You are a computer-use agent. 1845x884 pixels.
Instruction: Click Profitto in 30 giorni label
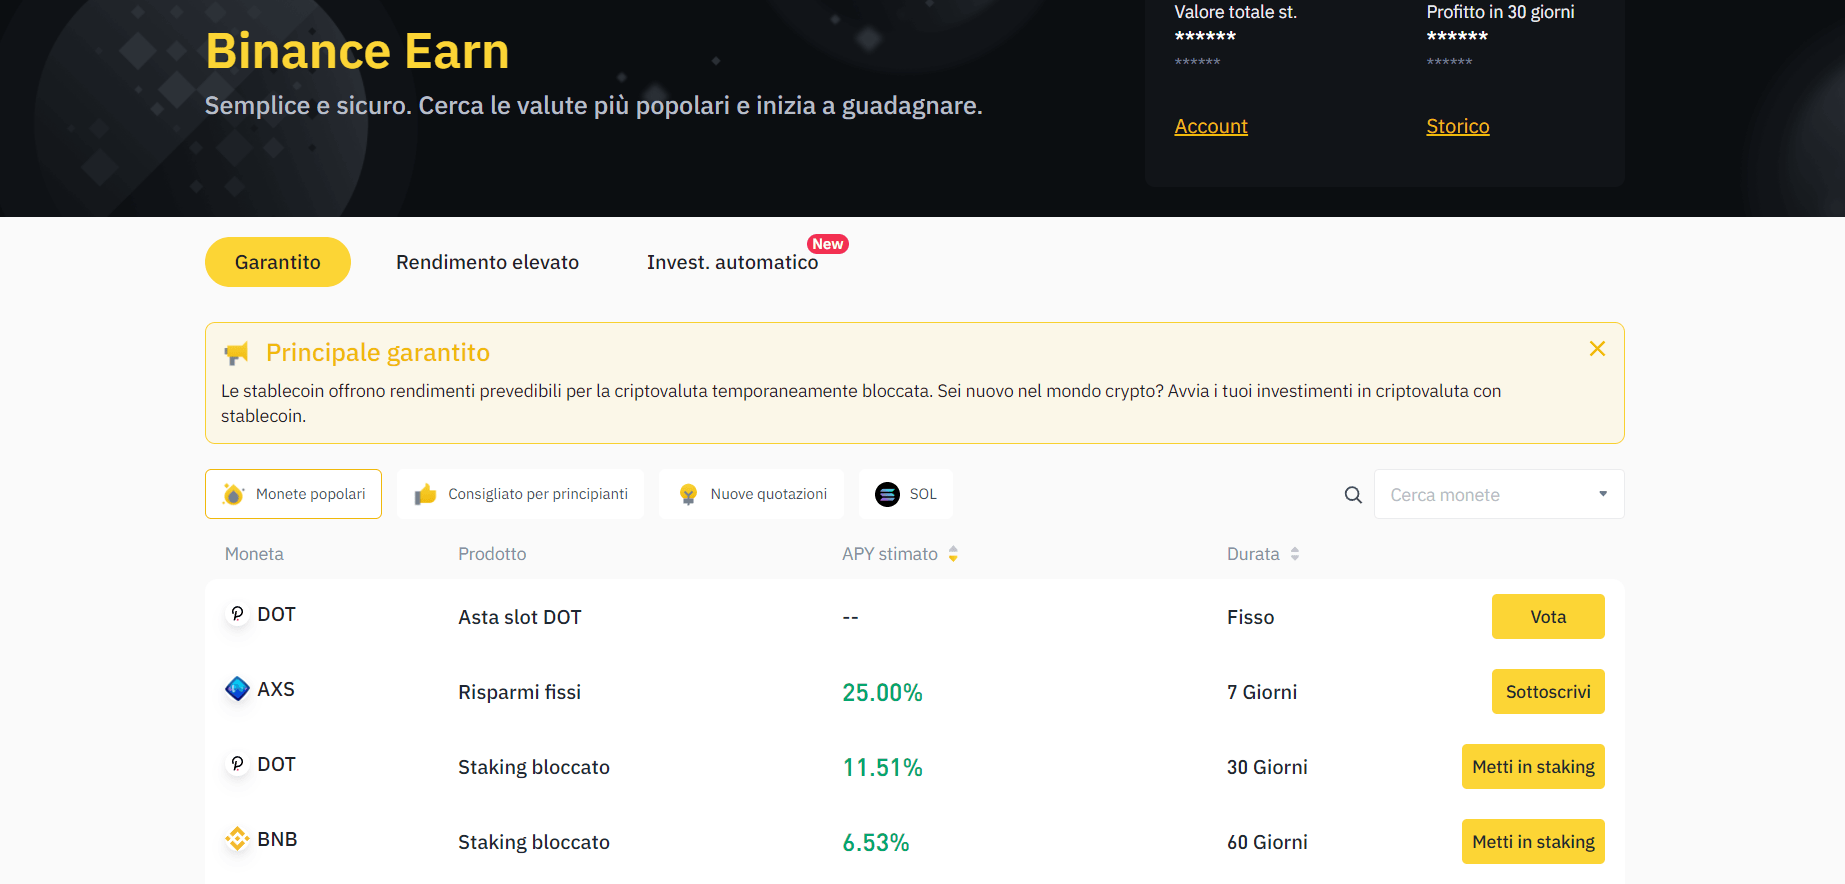point(1500,12)
